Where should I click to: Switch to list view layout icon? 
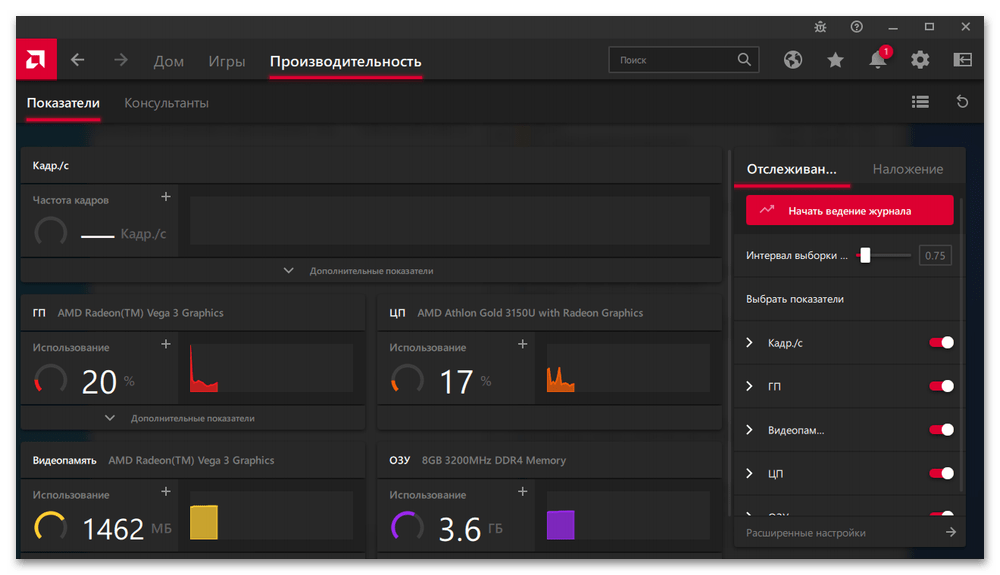(x=920, y=102)
